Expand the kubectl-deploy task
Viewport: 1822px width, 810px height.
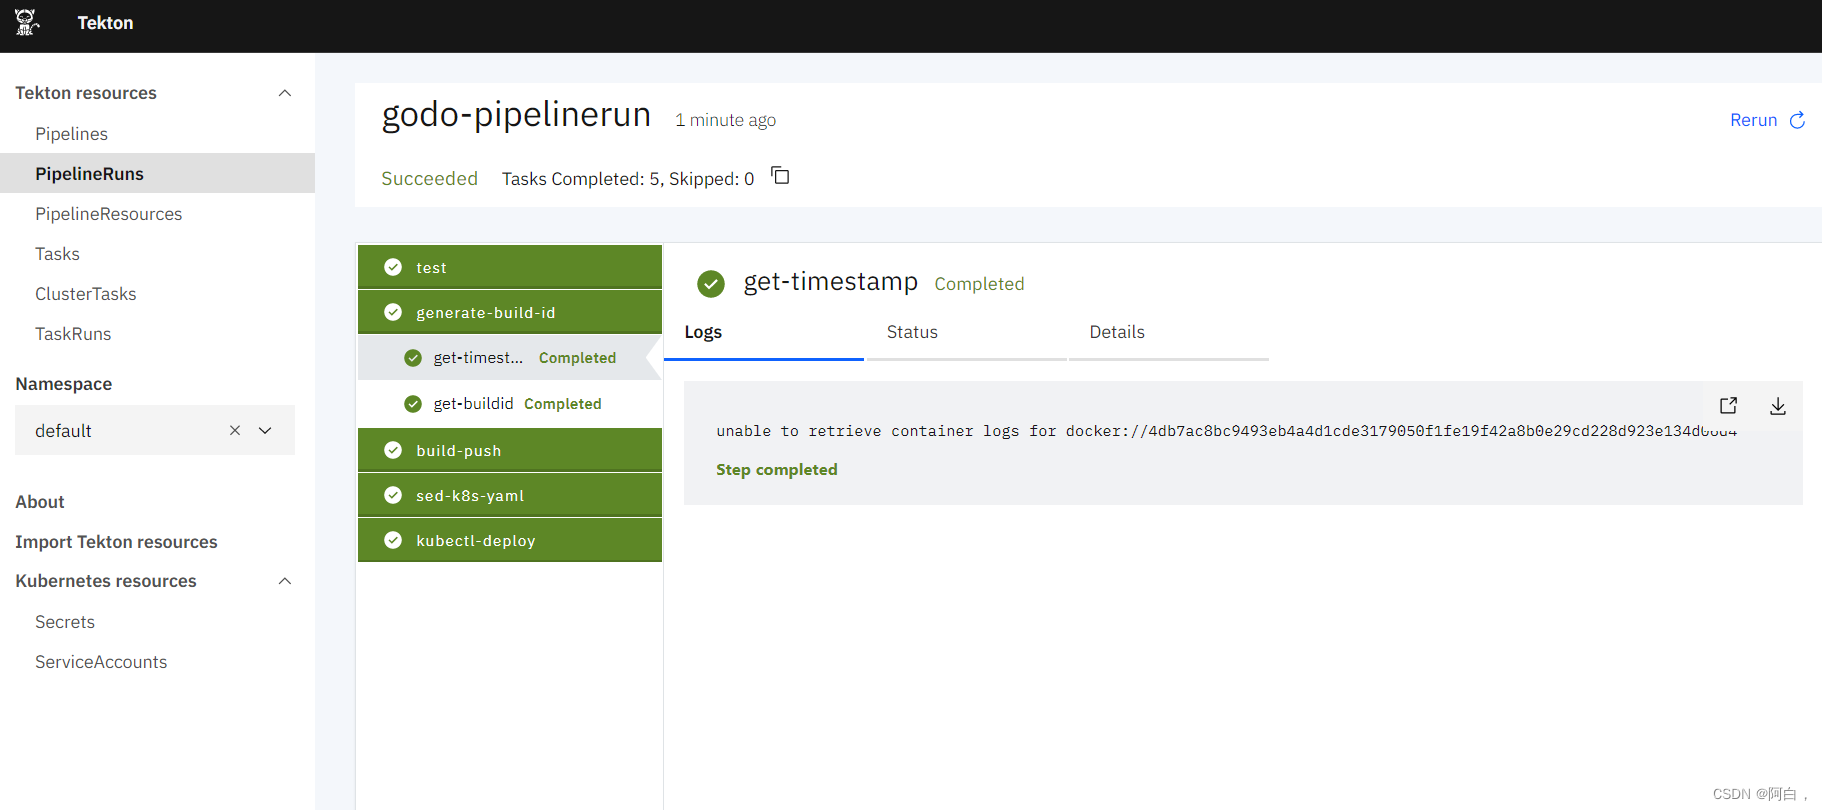(x=510, y=540)
